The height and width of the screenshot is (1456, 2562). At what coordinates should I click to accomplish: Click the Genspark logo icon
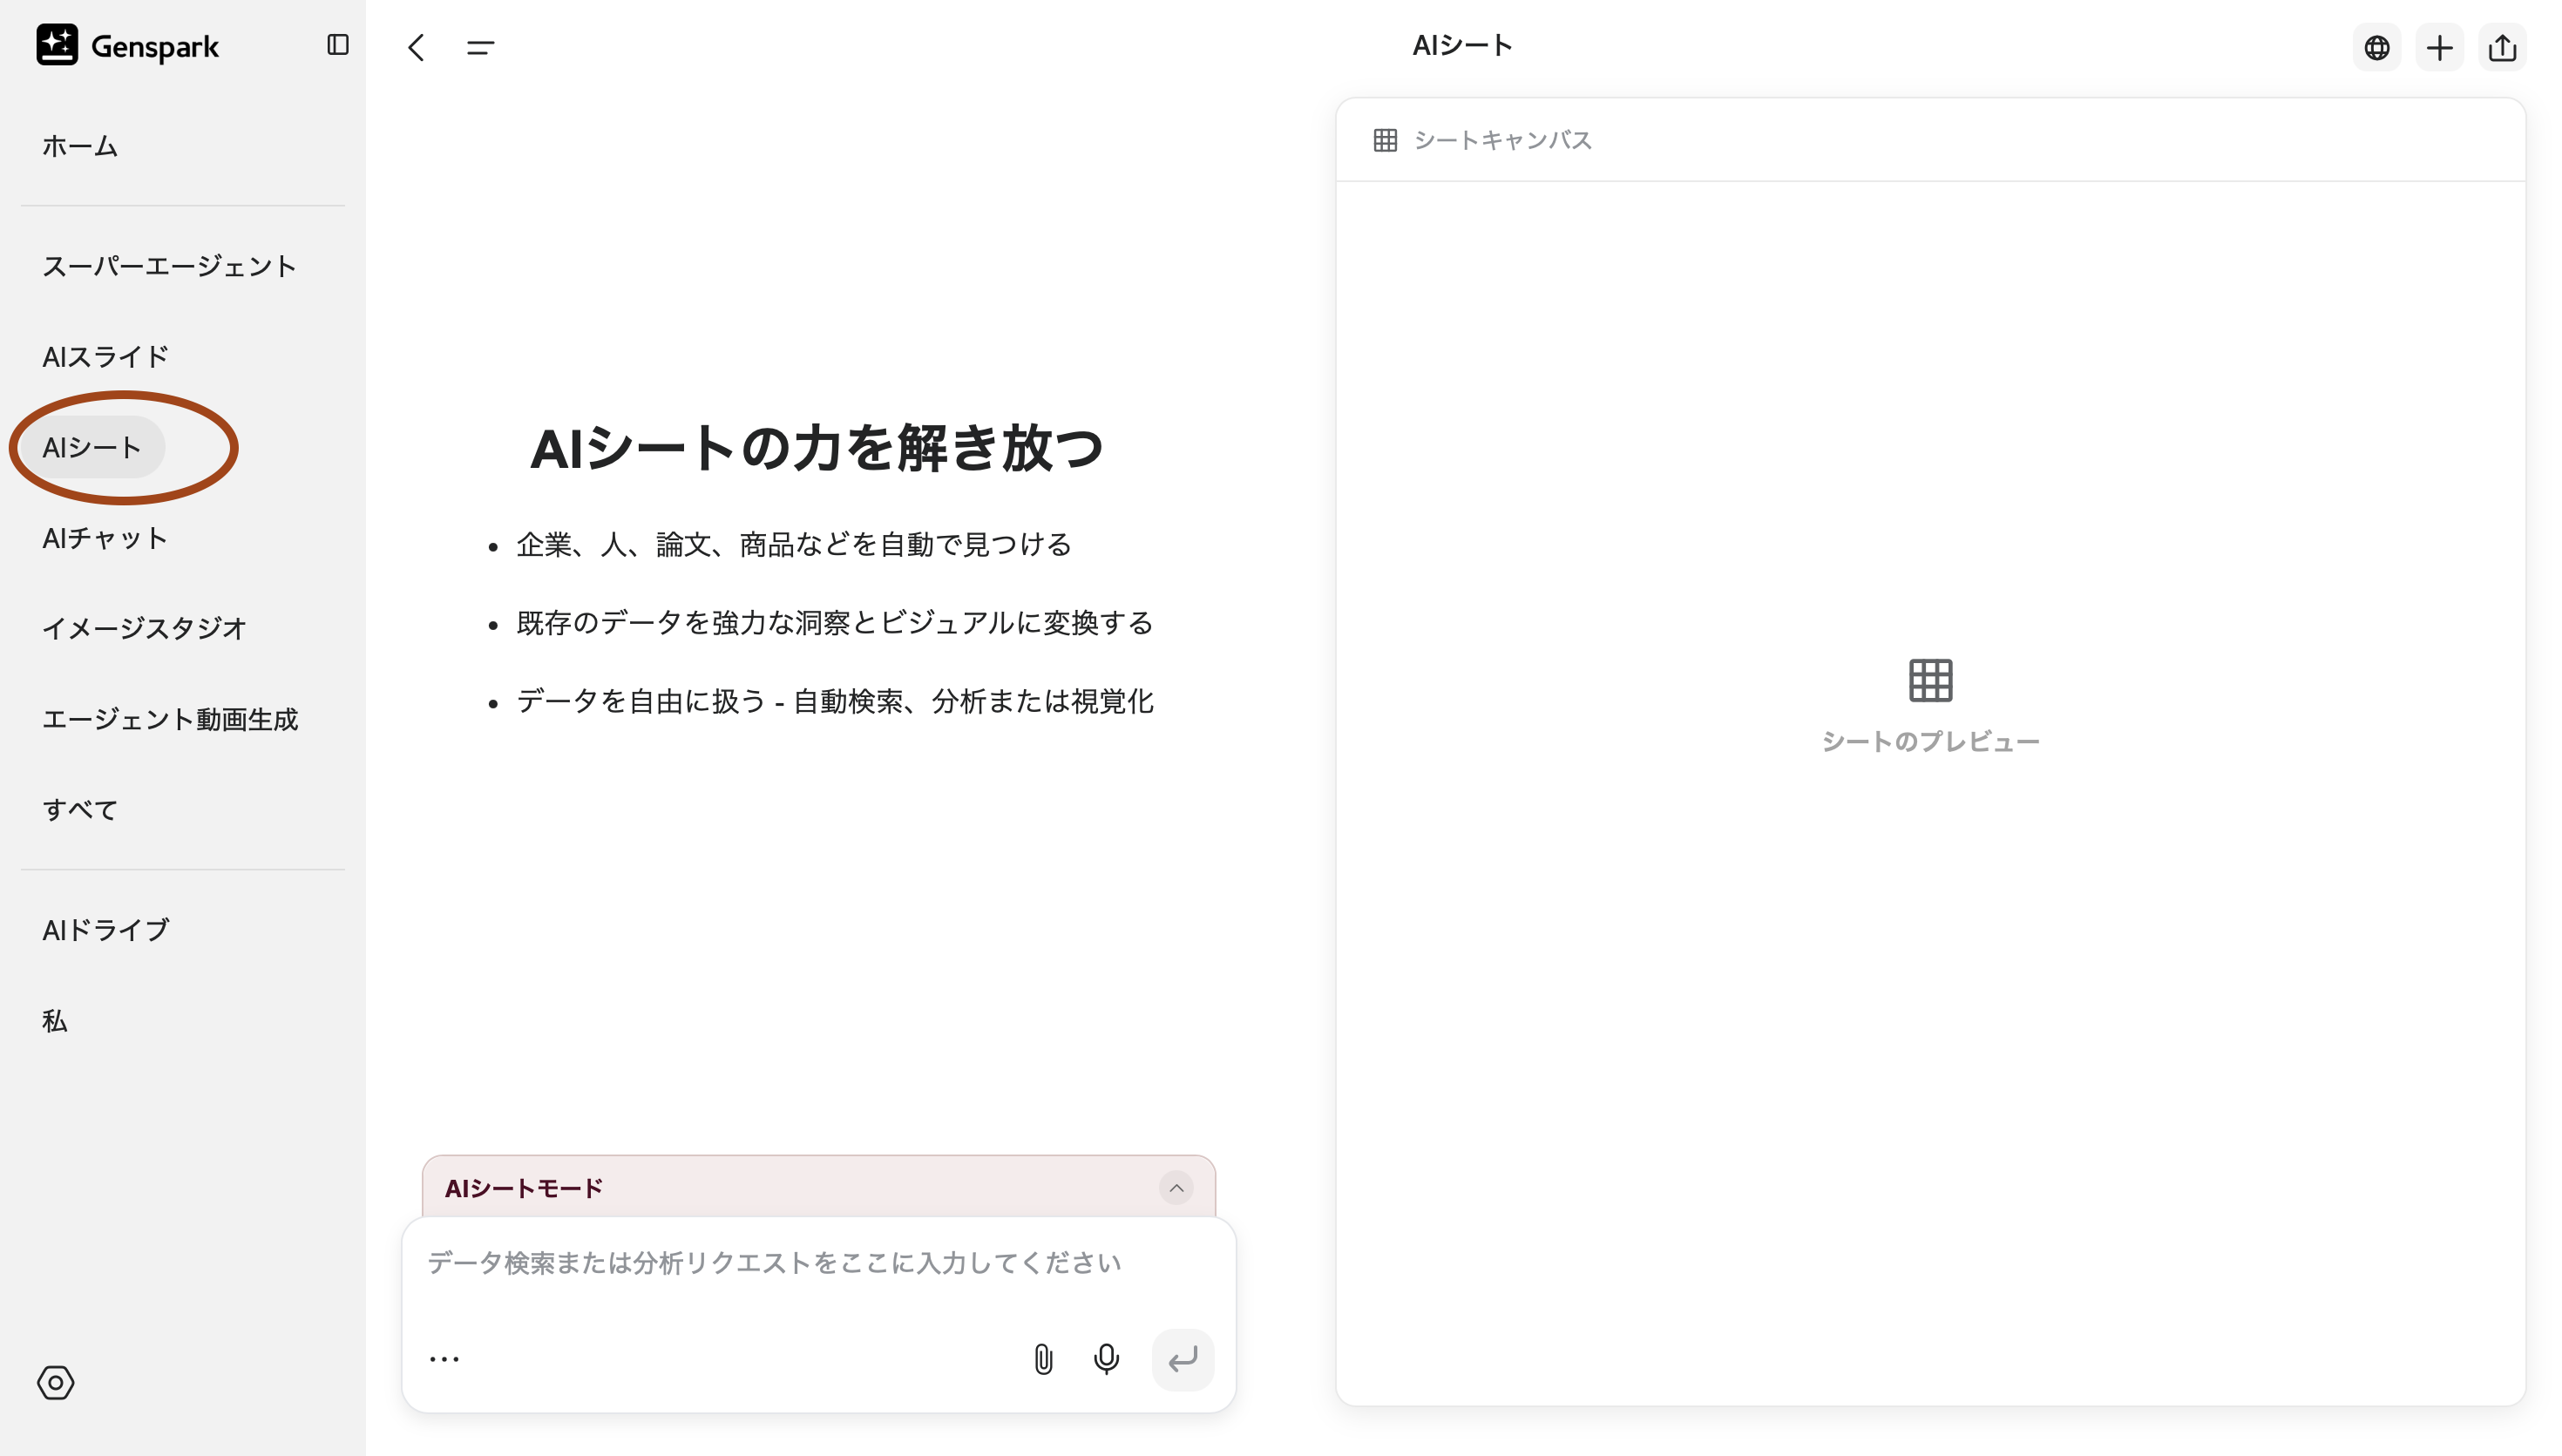point(57,45)
